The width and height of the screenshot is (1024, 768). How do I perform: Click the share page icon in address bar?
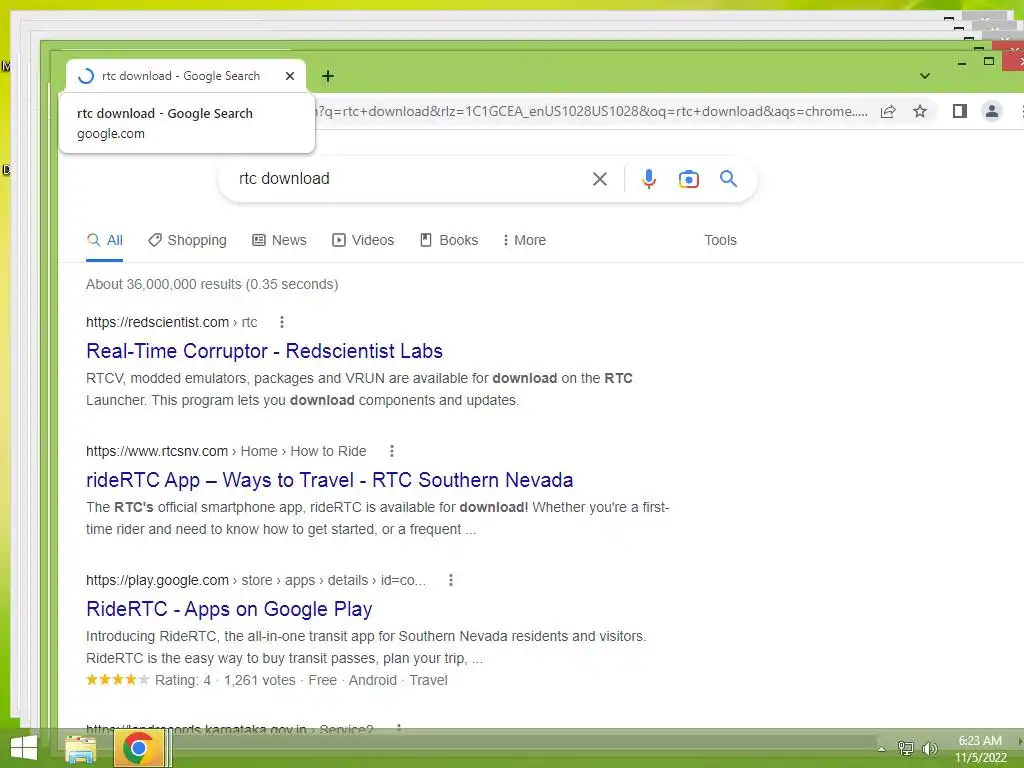pyautogui.click(x=888, y=111)
